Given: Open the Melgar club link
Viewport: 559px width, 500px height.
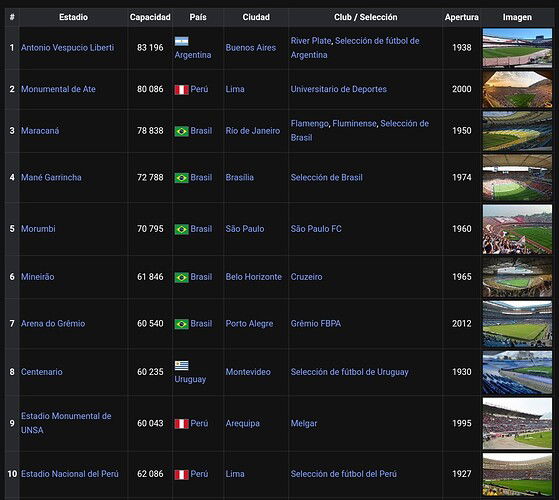Looking at the screenshot, I should point(304,423).
